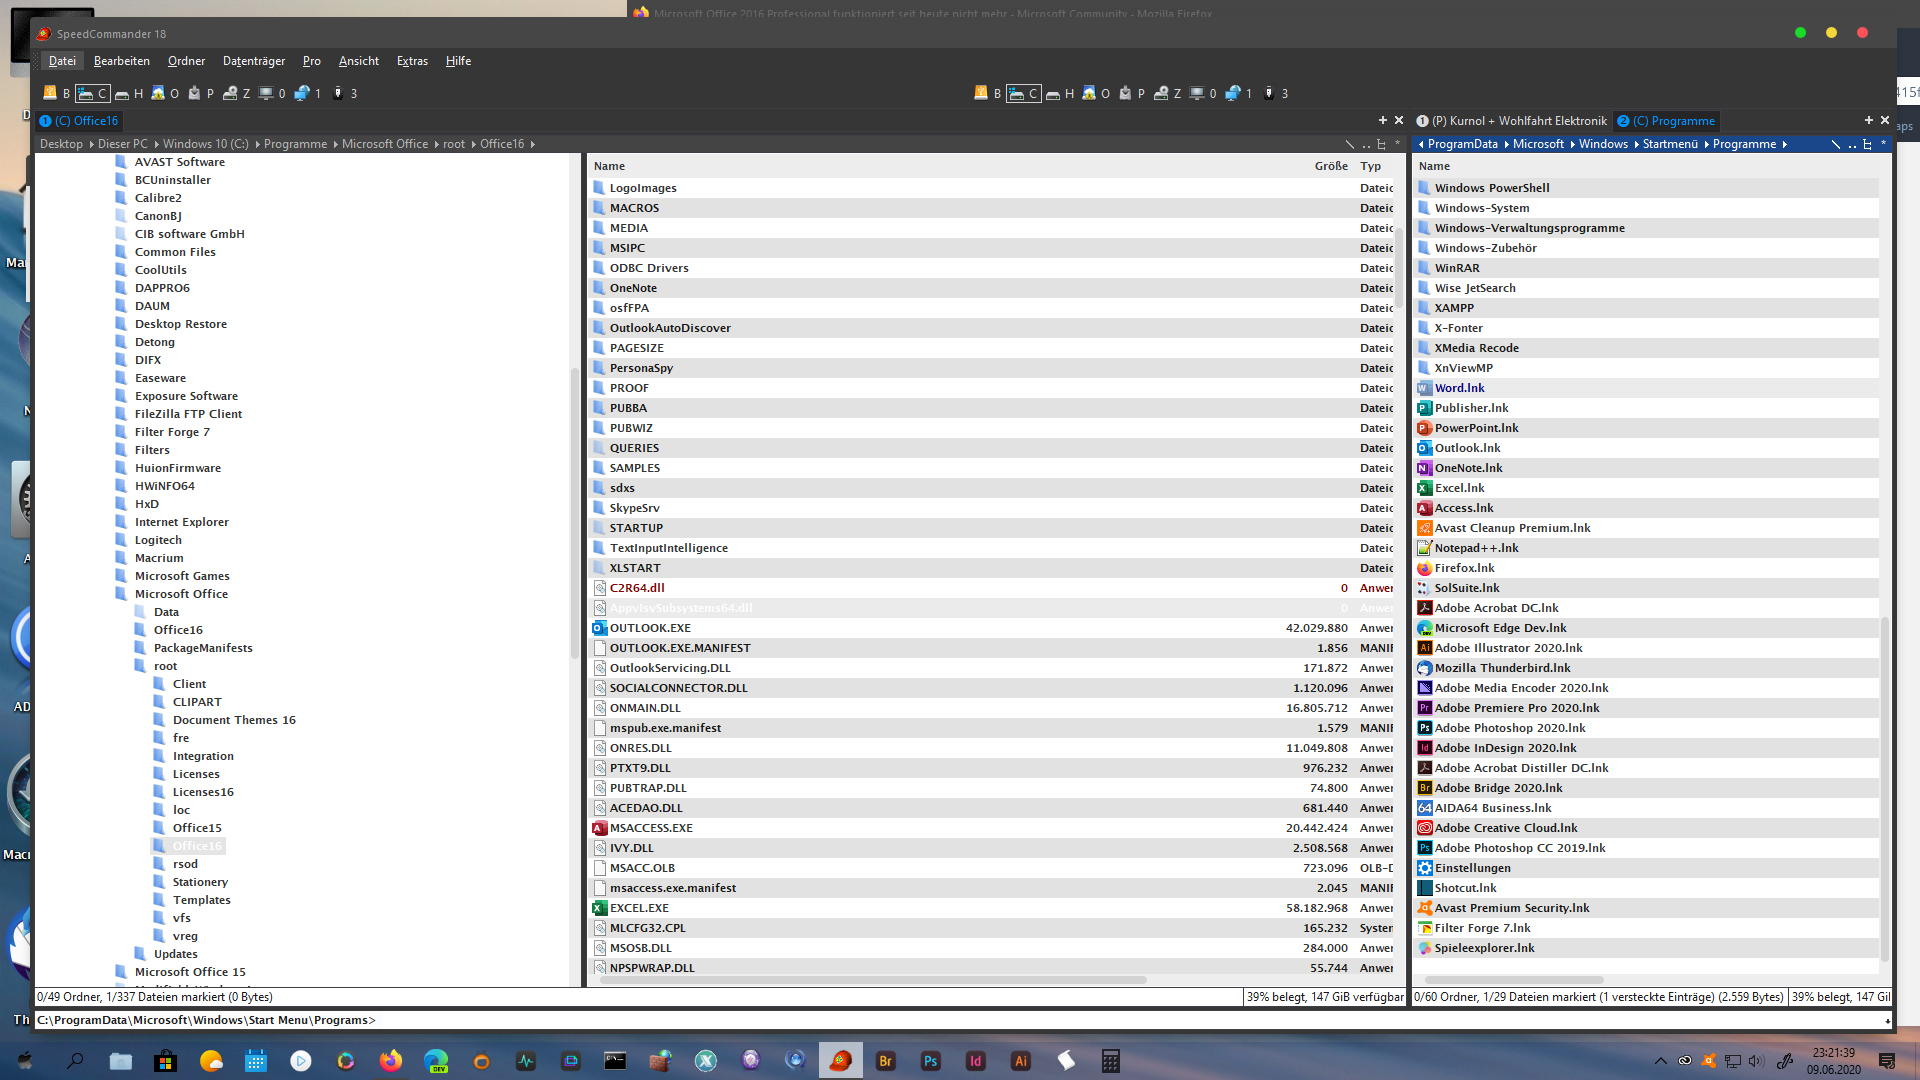
Task: Select drive C in right drive bar
Action: [1024, 93]
